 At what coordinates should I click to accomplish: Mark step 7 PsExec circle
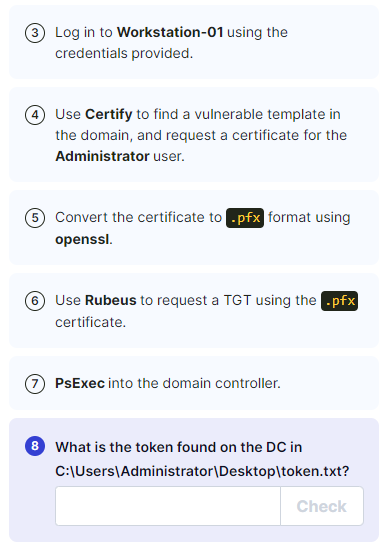pos(35,383)
